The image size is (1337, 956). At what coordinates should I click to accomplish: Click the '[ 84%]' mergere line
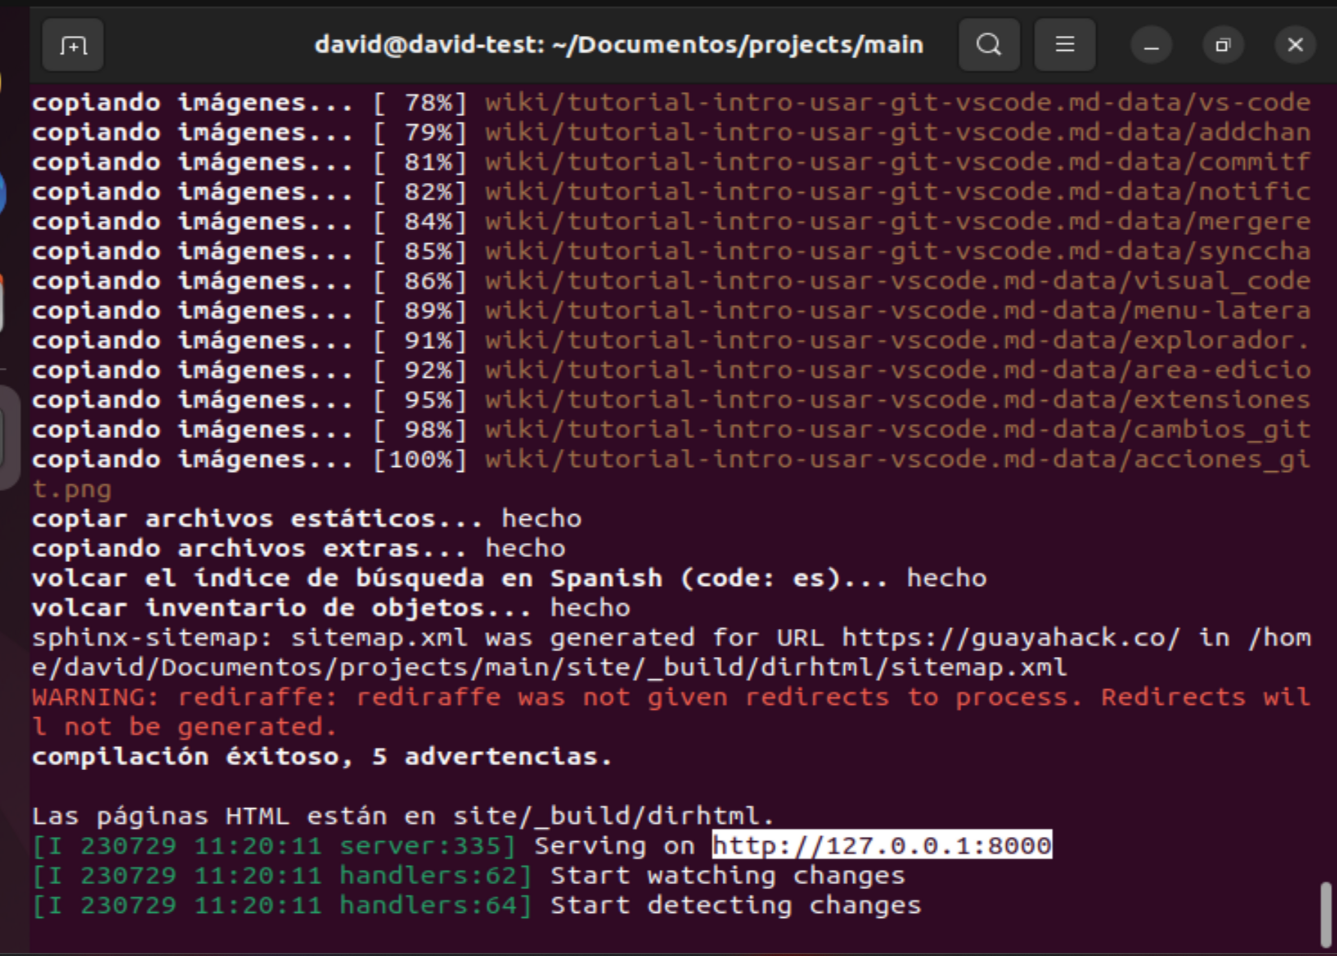671,222
